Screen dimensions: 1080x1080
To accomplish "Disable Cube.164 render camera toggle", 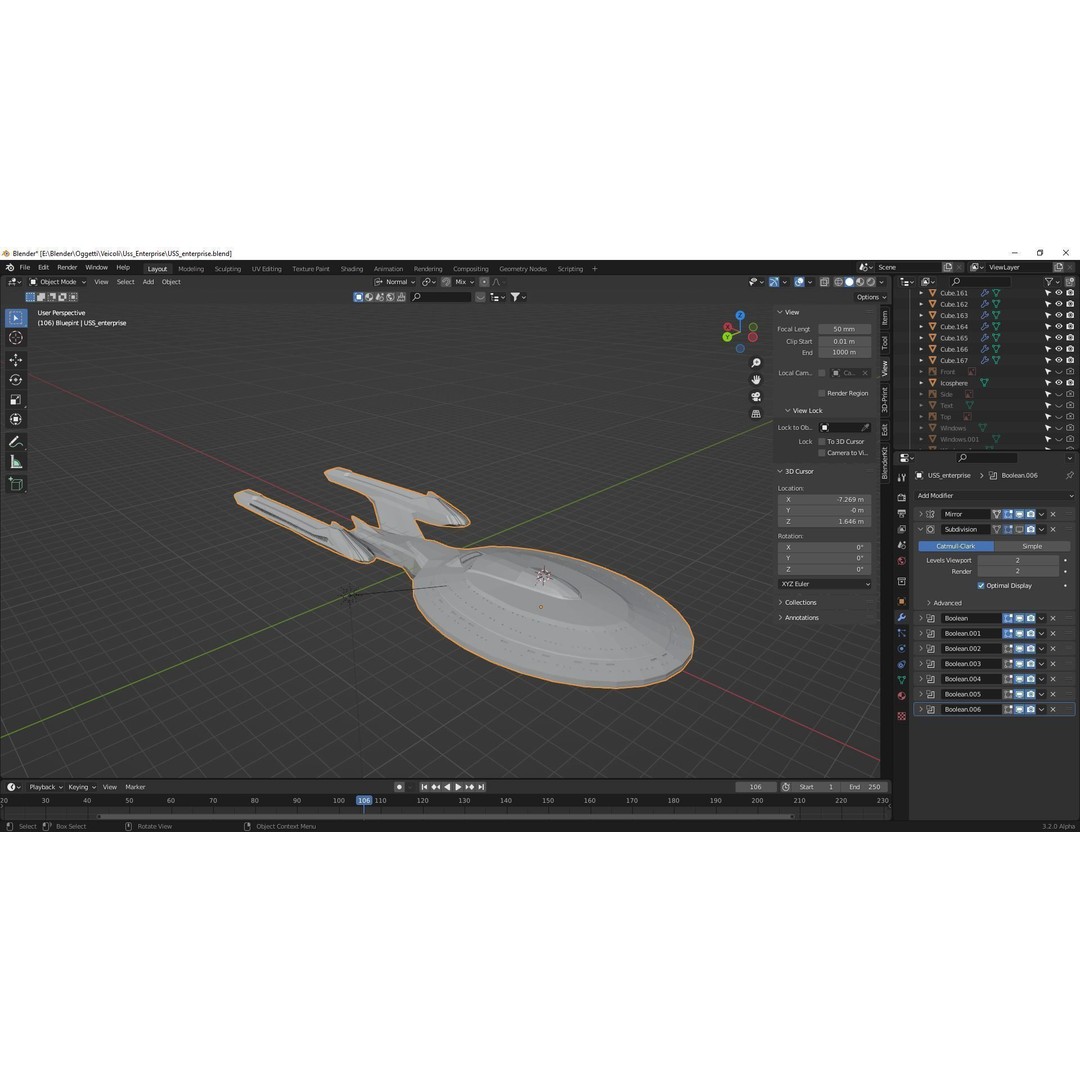I will [1070, 326].
